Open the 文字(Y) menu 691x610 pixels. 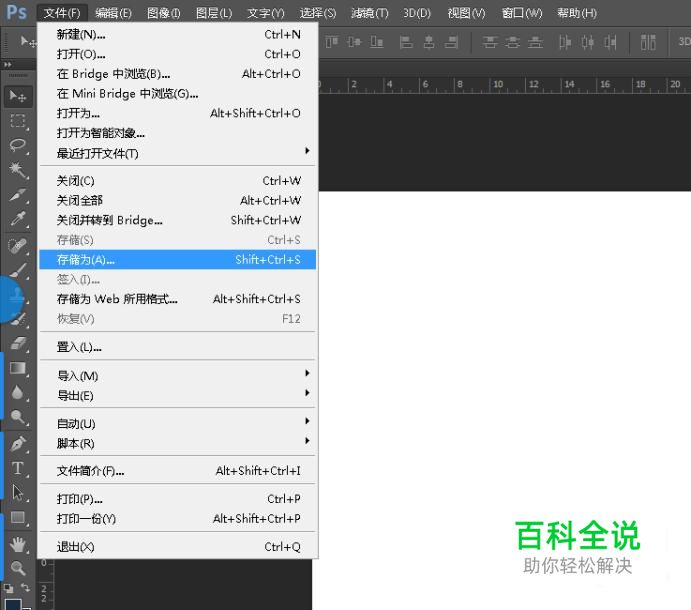coord(266,13)
